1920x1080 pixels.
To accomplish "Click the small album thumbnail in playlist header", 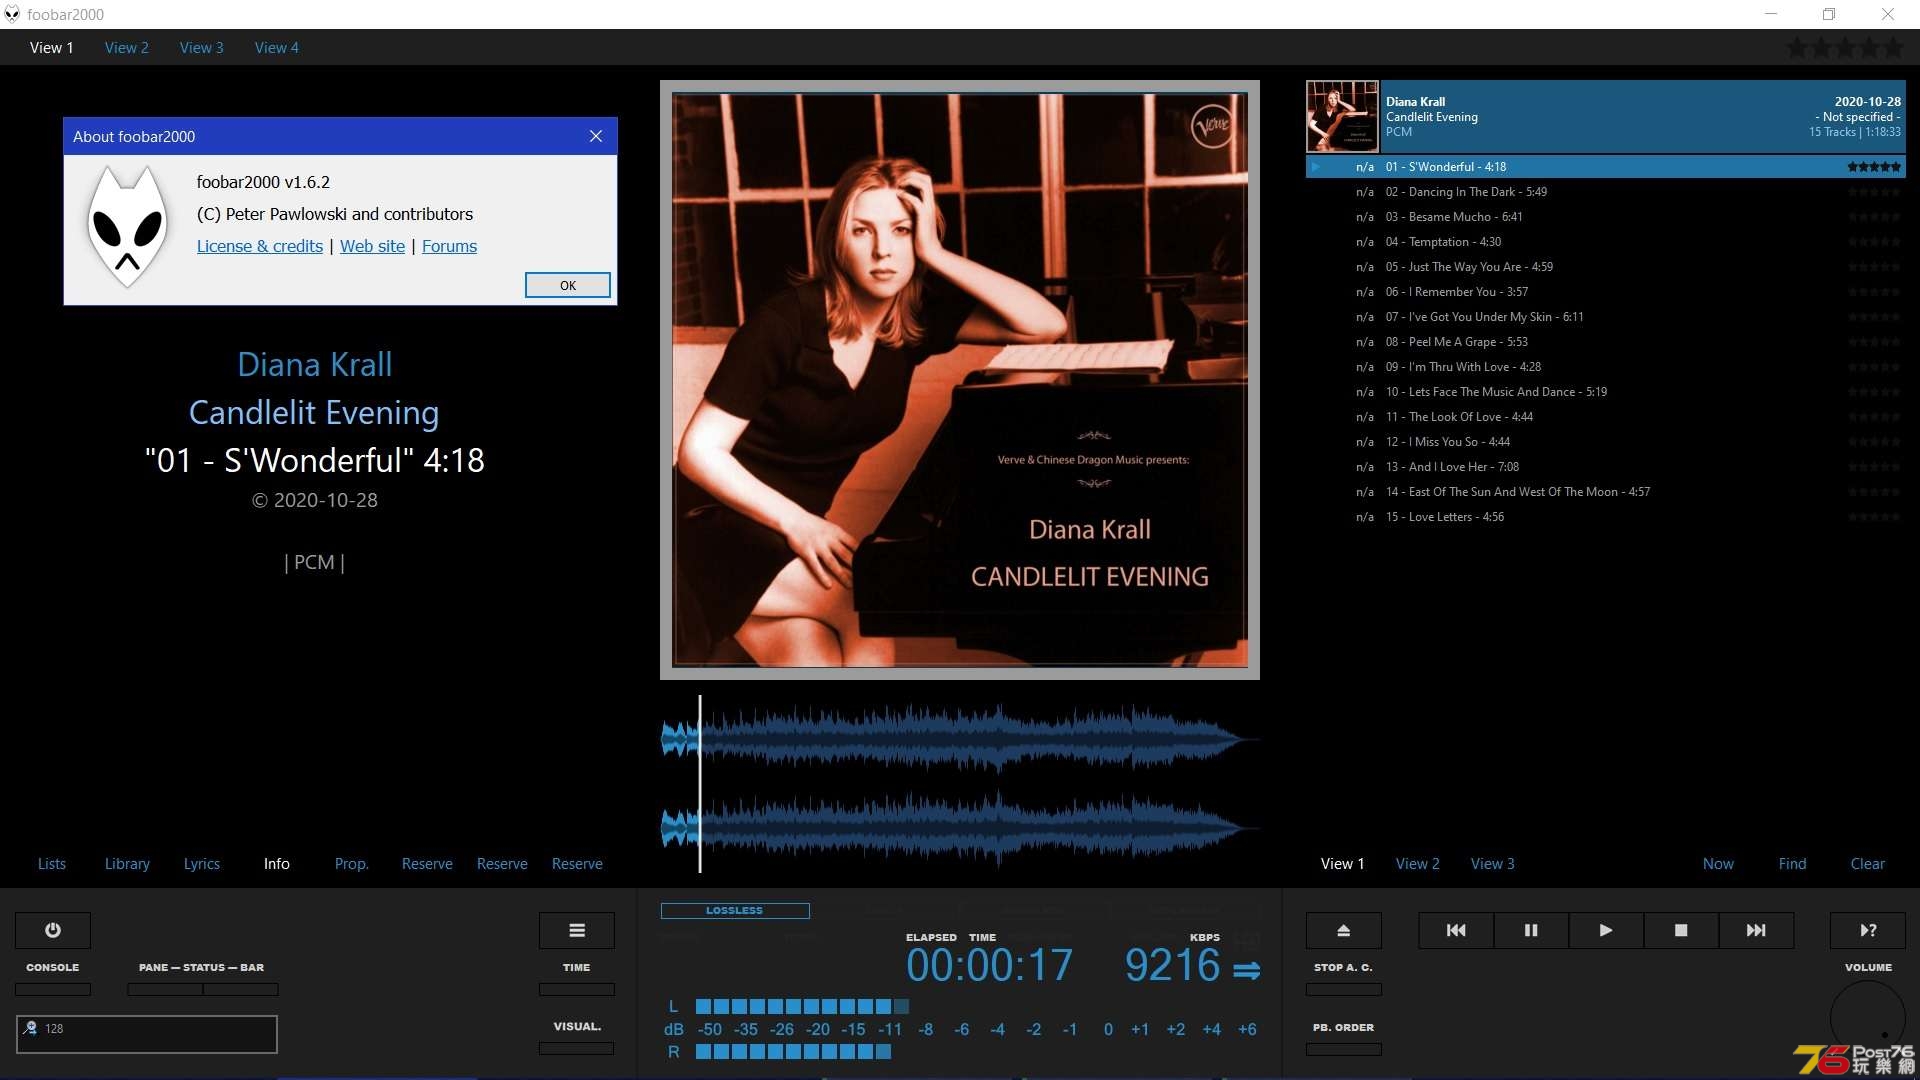I will coord(1342,117).
